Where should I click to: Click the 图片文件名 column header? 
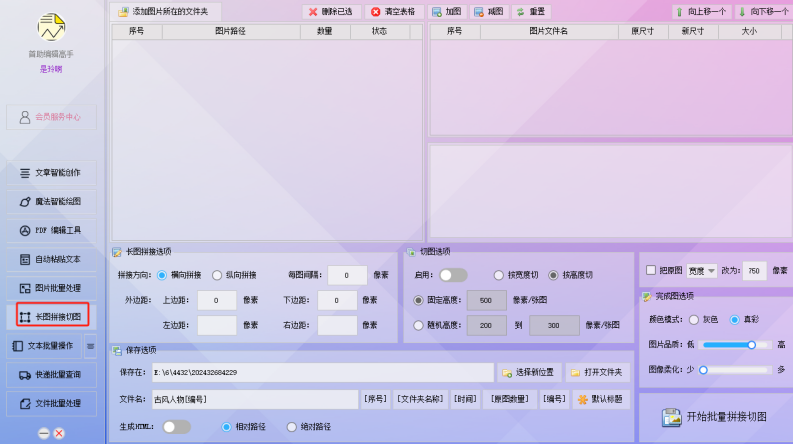pyautogui.click(x=549, y=31)
